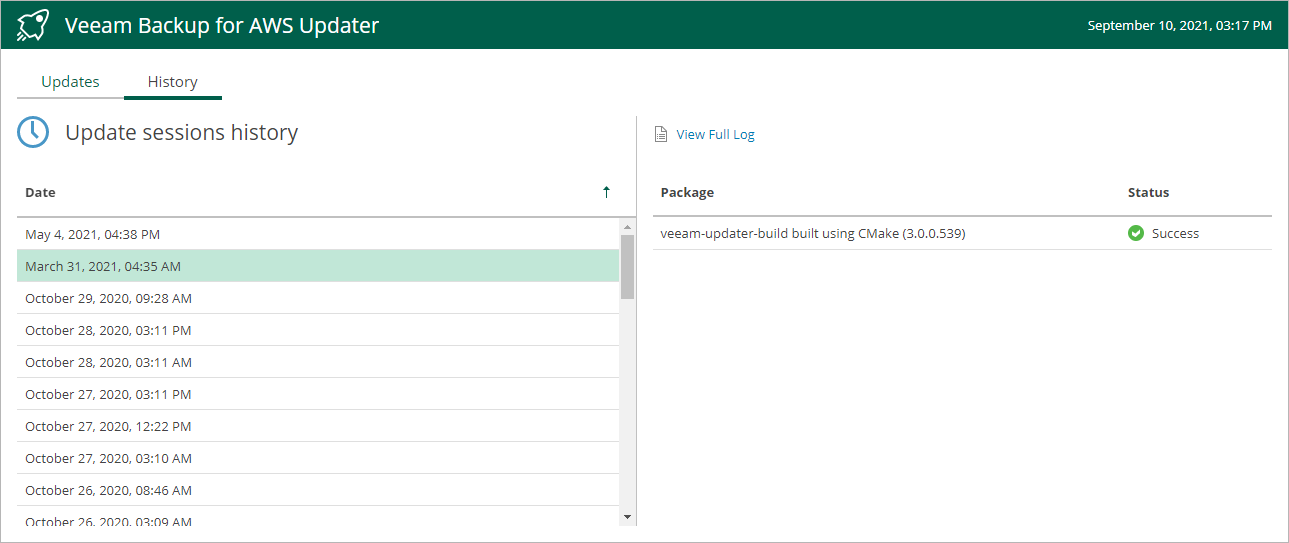Select the History tab
Screen dimensions: 1289x543
tap(173, 82)
